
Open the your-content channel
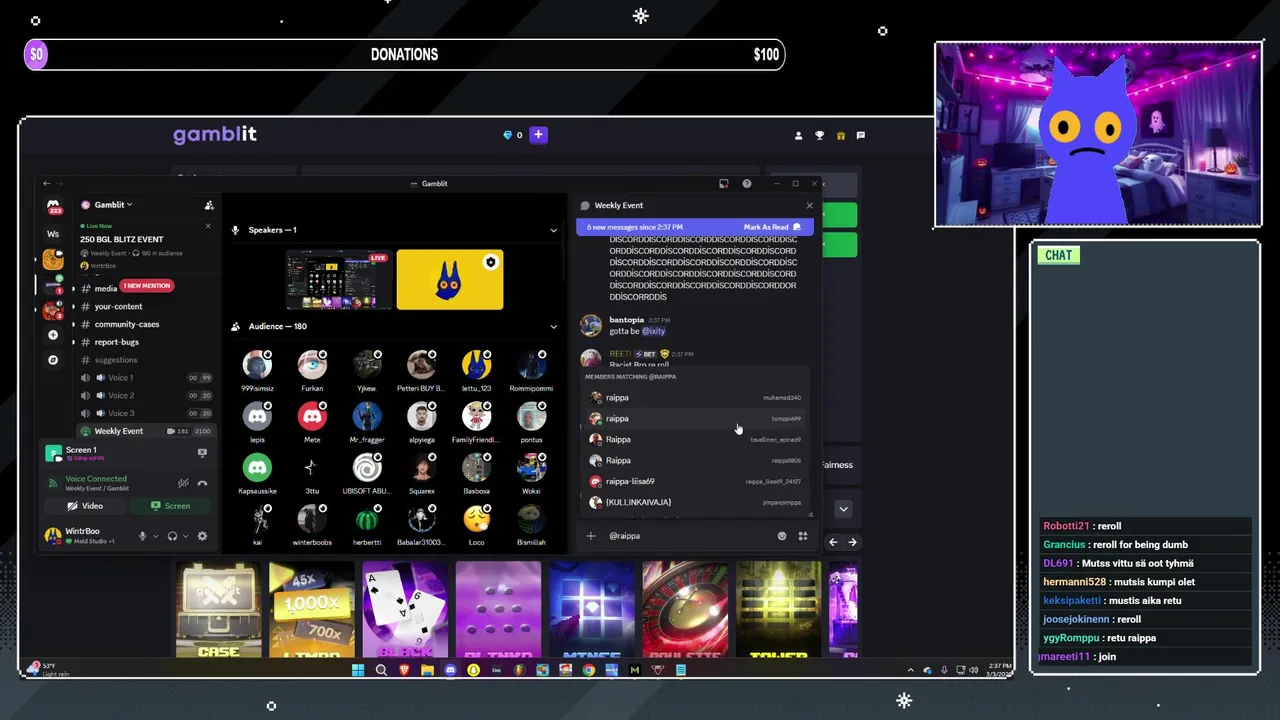(118, 306)
